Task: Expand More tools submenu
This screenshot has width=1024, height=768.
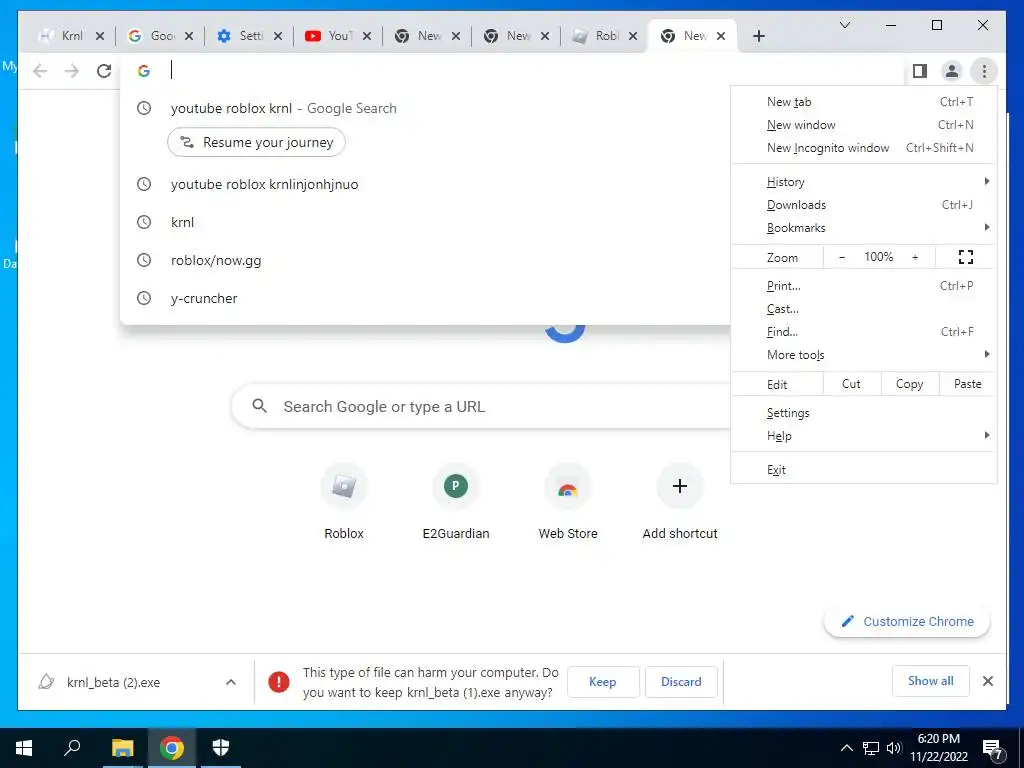Action: [864, 355]
